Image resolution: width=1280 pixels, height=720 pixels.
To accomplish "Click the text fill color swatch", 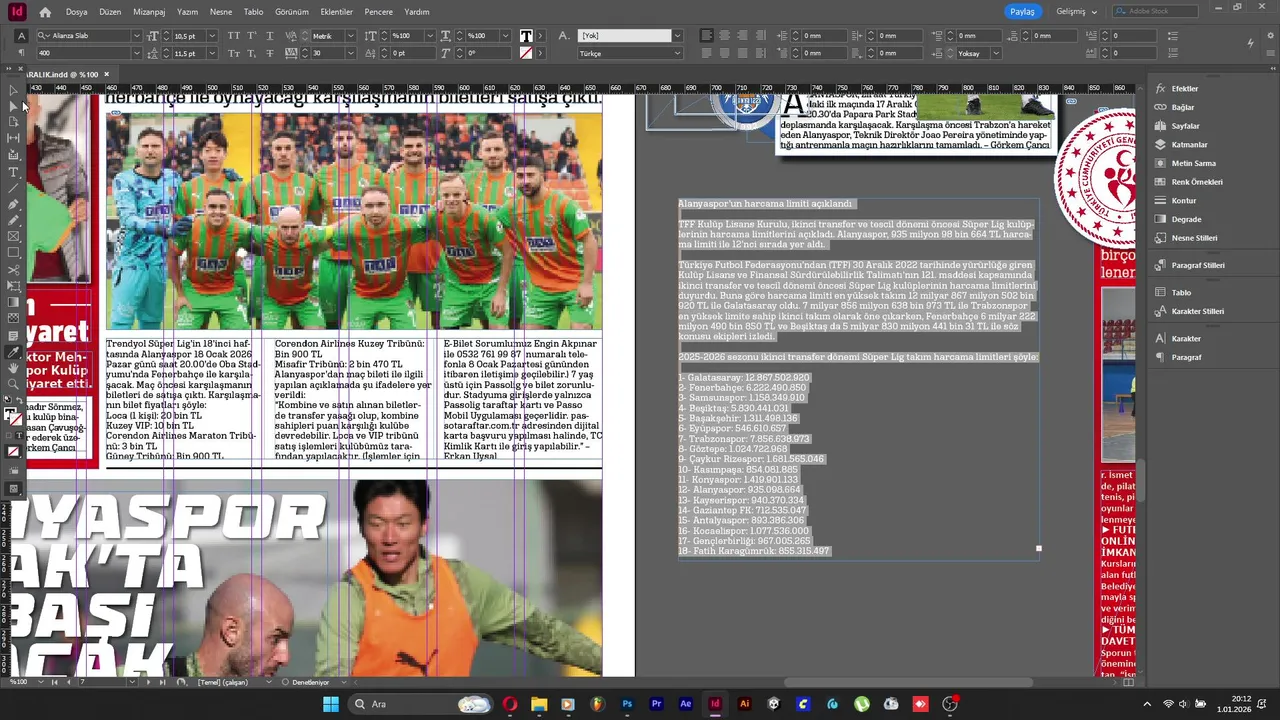I will 526,36.
